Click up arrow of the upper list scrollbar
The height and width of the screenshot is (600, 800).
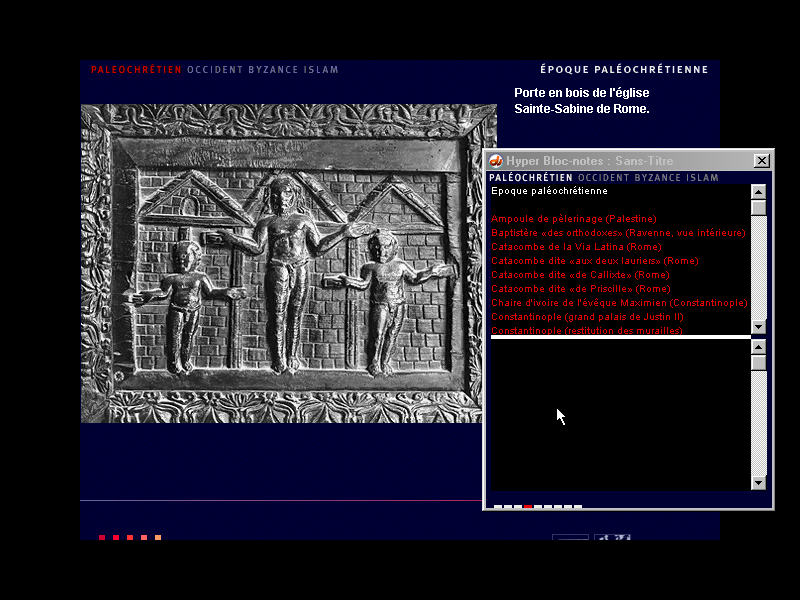coord(759,192)
